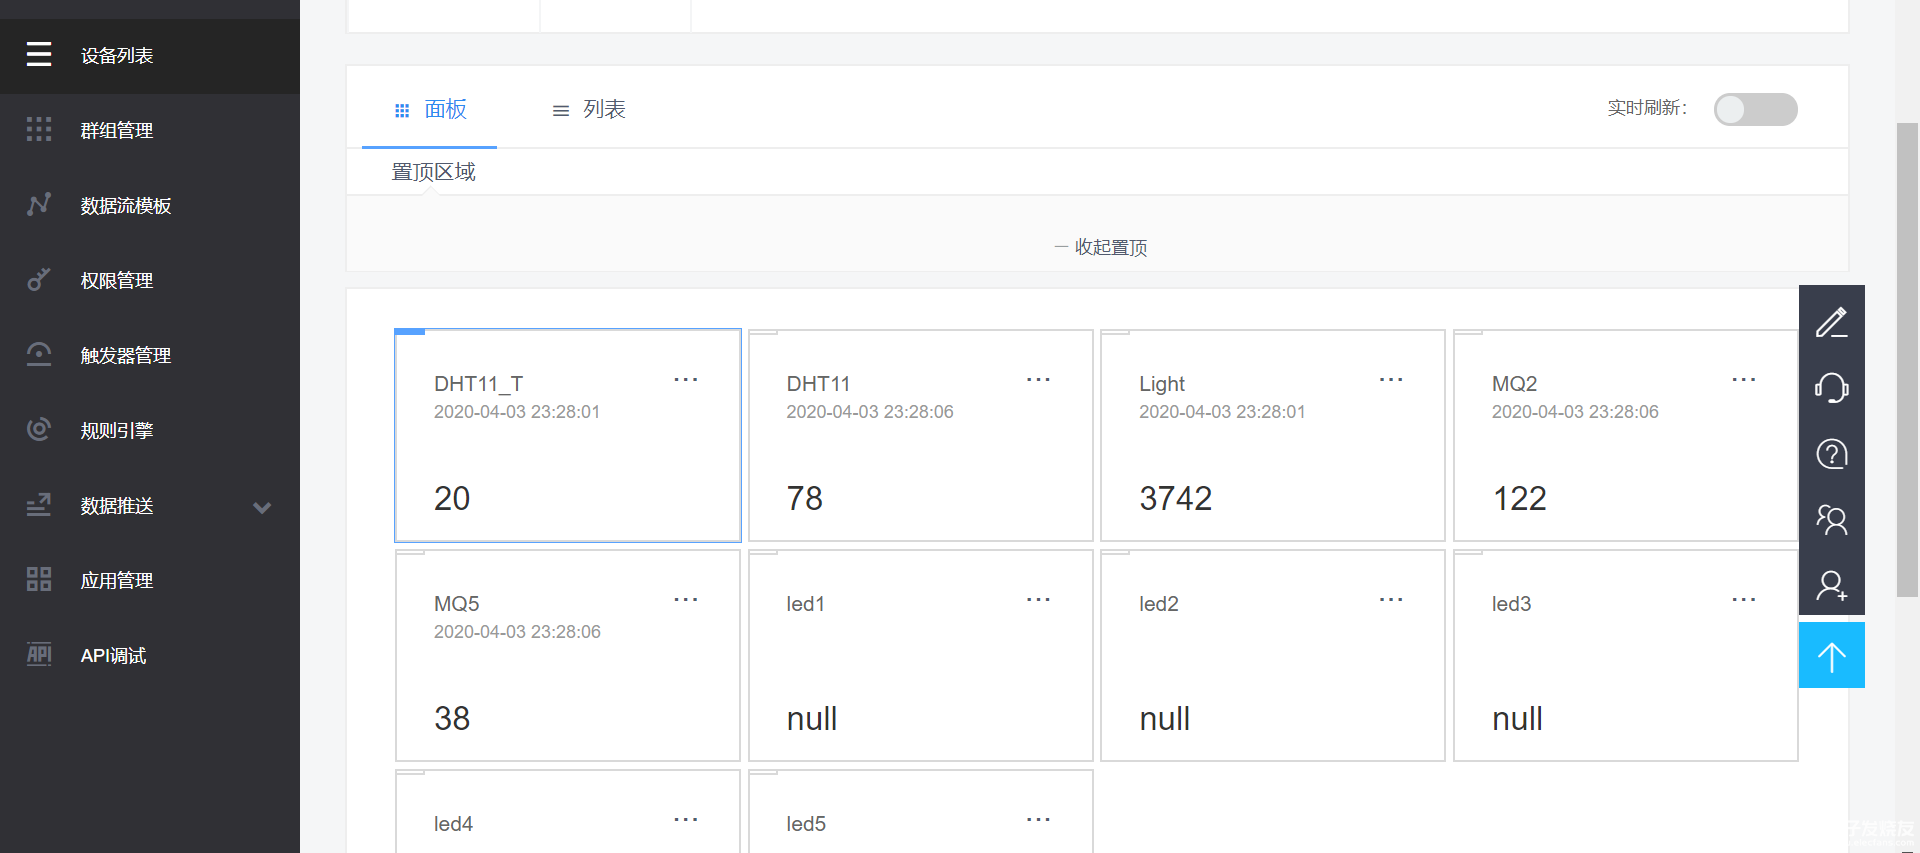
Task: Click the 数据流模板 sidebar icon
Action: [39, 204]
